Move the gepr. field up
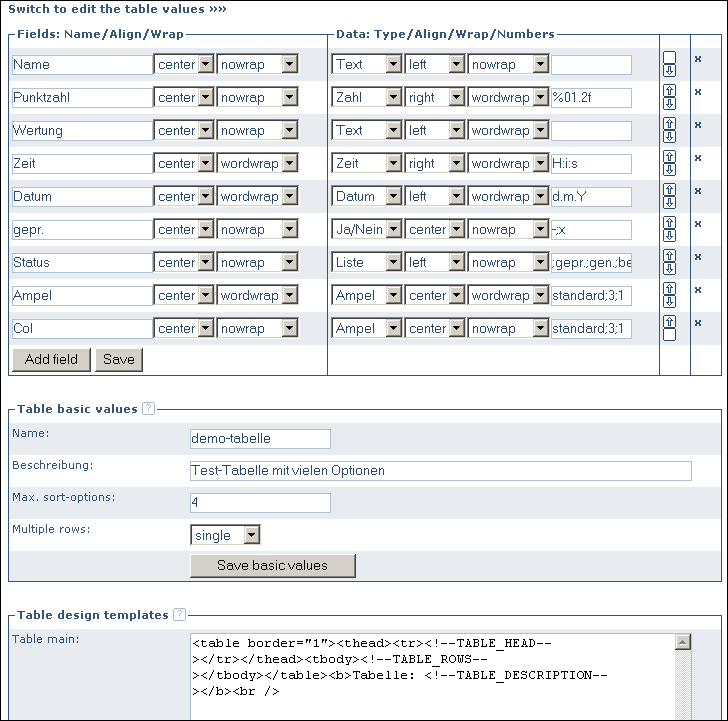 pos(669,222)
